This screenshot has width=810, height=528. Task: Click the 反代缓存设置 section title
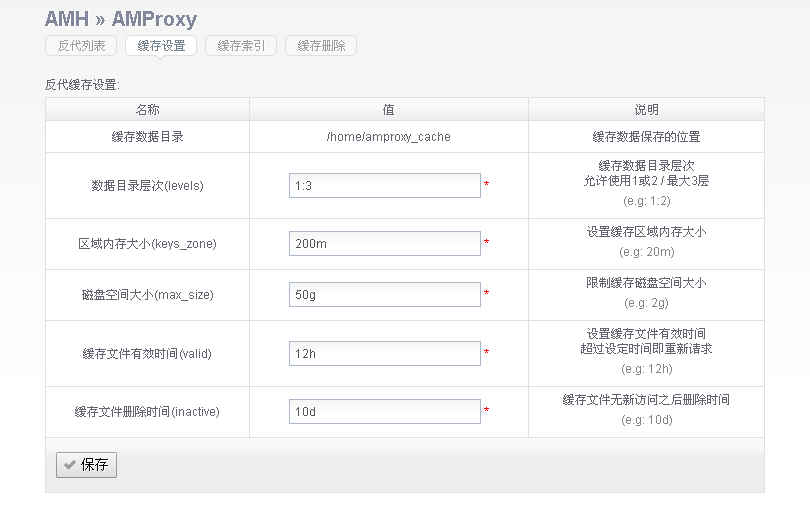click(82, 85)
